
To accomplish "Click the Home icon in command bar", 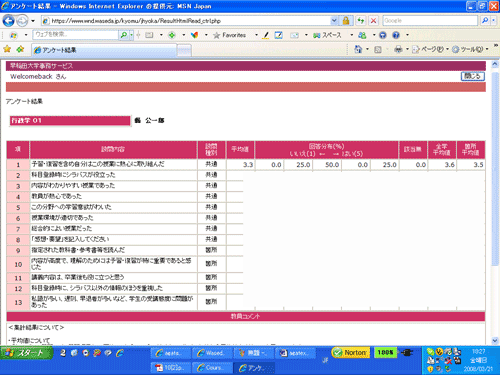I will [358, 49].
